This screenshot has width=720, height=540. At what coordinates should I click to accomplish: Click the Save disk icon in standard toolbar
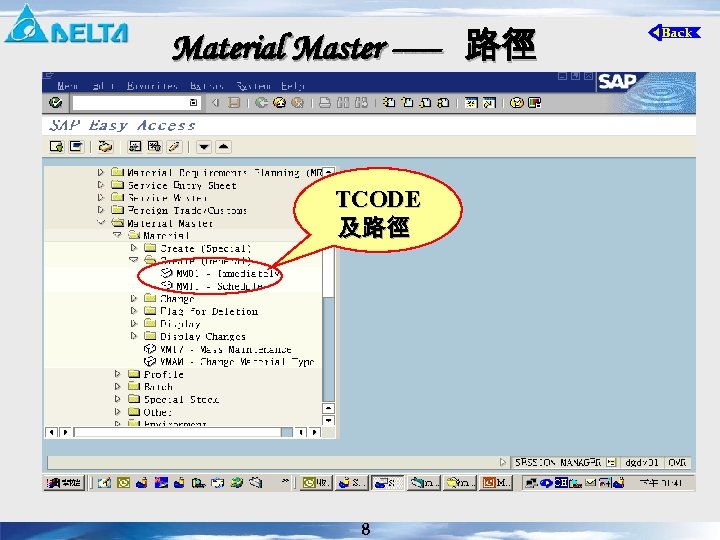click(234, 103)
